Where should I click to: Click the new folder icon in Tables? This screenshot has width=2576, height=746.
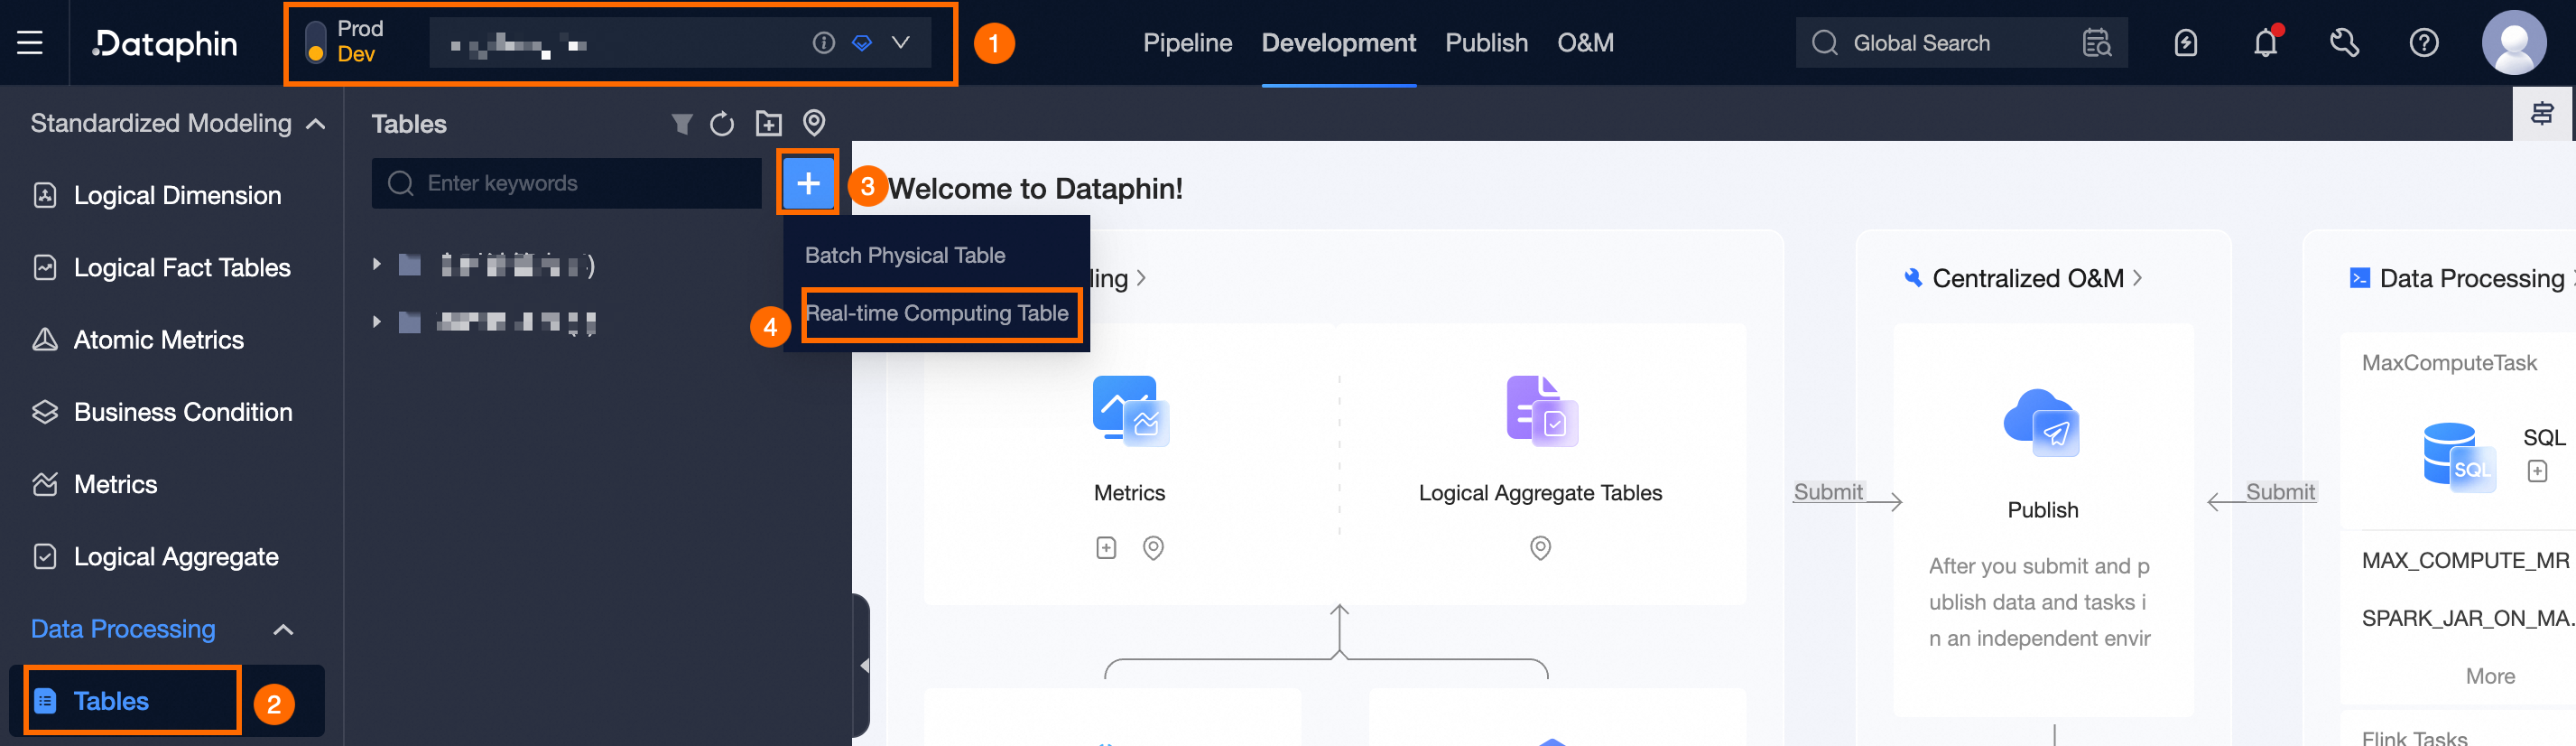[x=768, y=123]
